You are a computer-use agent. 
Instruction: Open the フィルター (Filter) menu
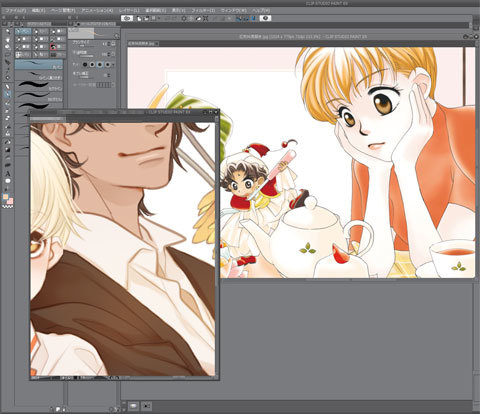click(204, 11)
